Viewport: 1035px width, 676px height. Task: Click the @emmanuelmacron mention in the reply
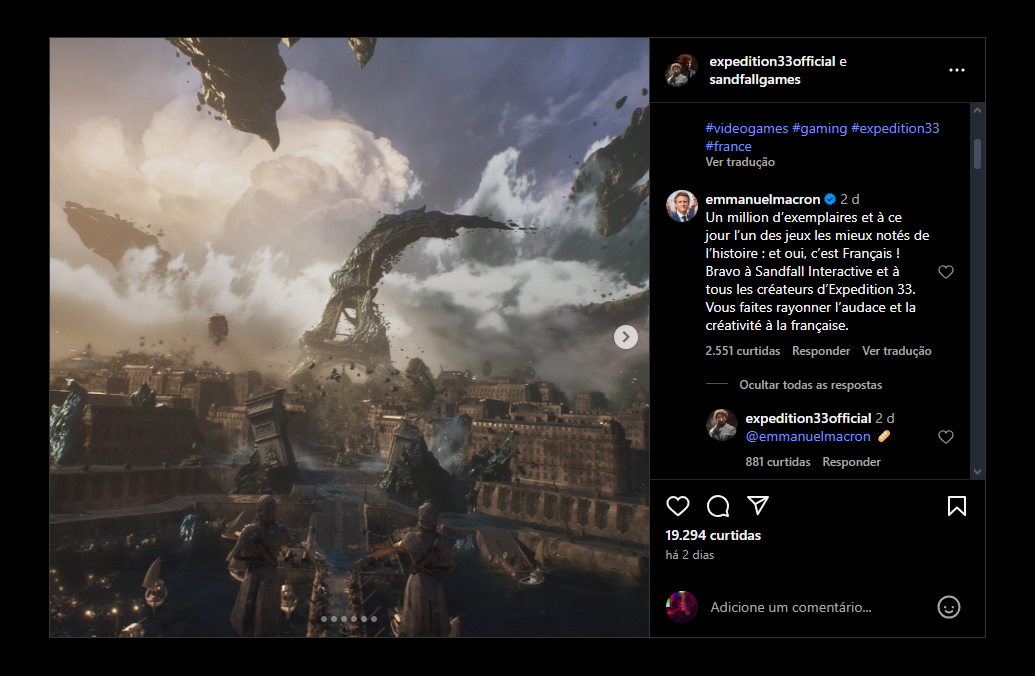[808, 436]
